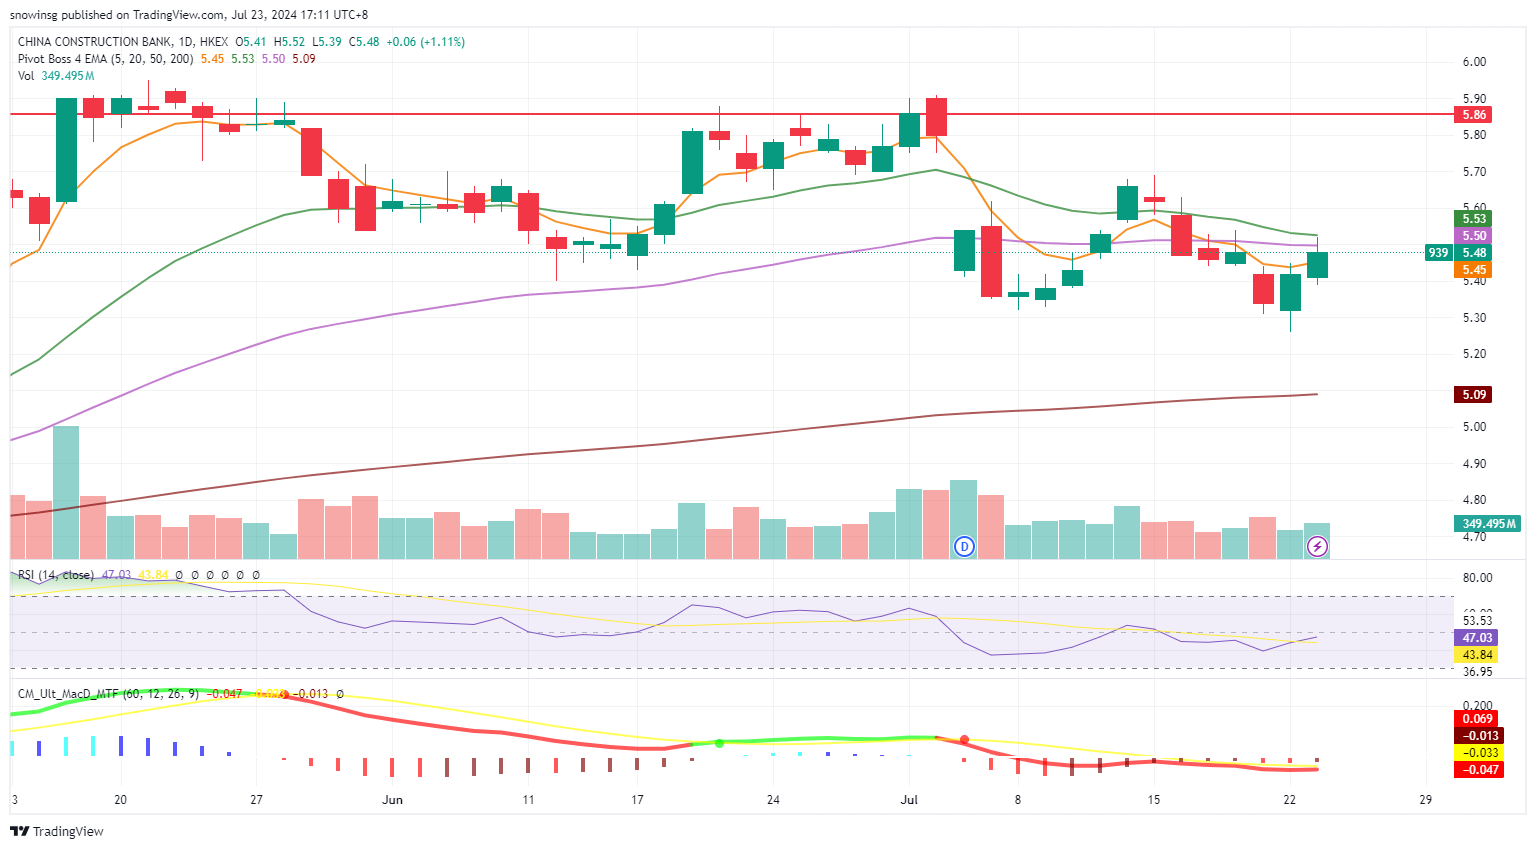Screen dimensions: 1536x849
Task: Select the CM_Ult_MacD_MTF indicator legend
Action: [108, 693]
